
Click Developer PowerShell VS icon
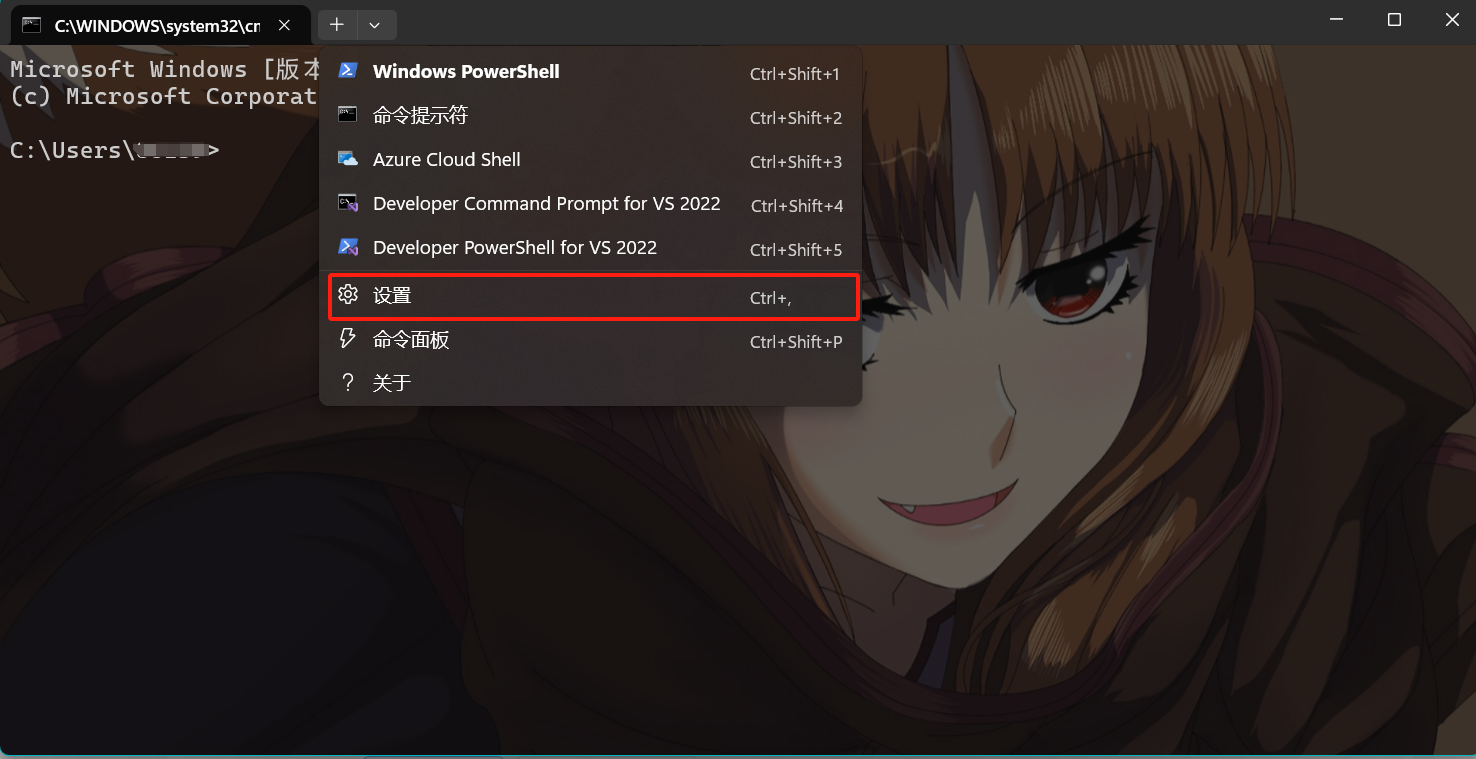coord(348,247)
